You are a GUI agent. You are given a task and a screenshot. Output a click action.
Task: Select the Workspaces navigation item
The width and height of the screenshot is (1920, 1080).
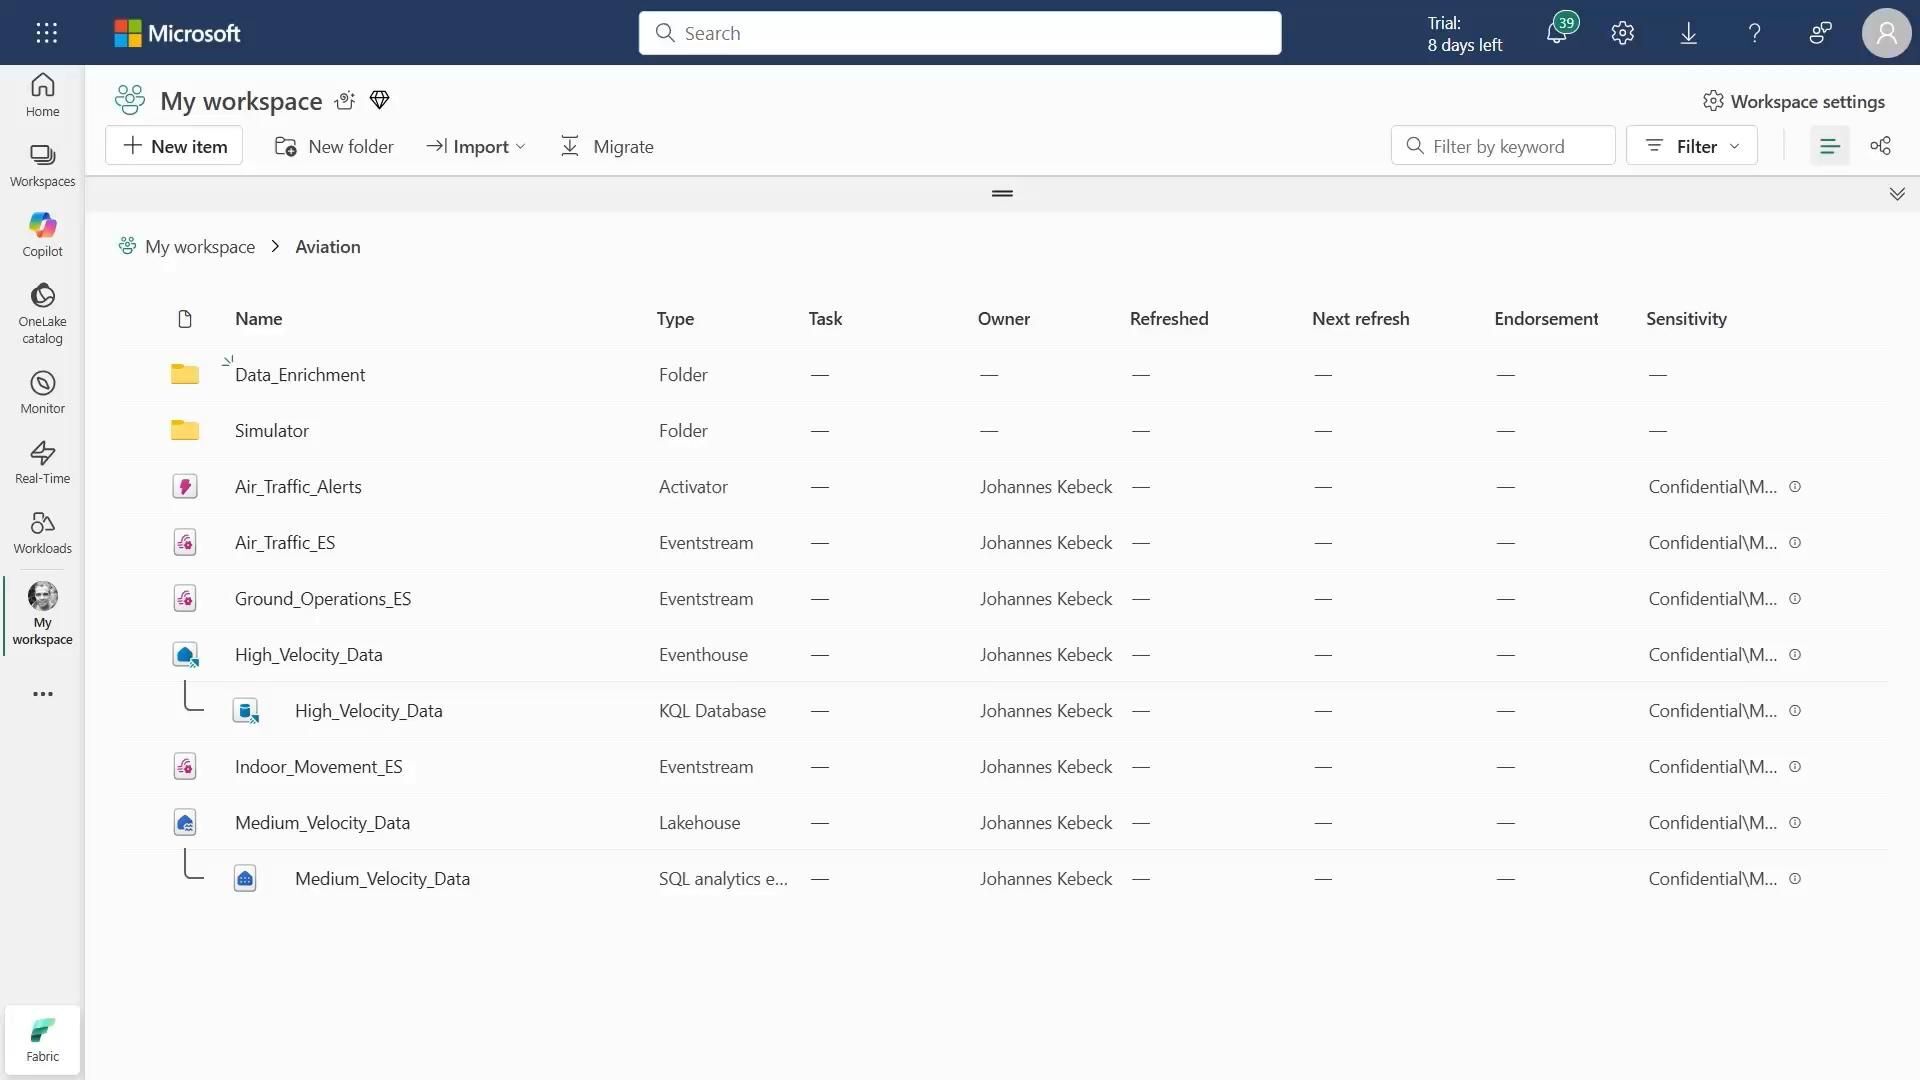[42, 164]
